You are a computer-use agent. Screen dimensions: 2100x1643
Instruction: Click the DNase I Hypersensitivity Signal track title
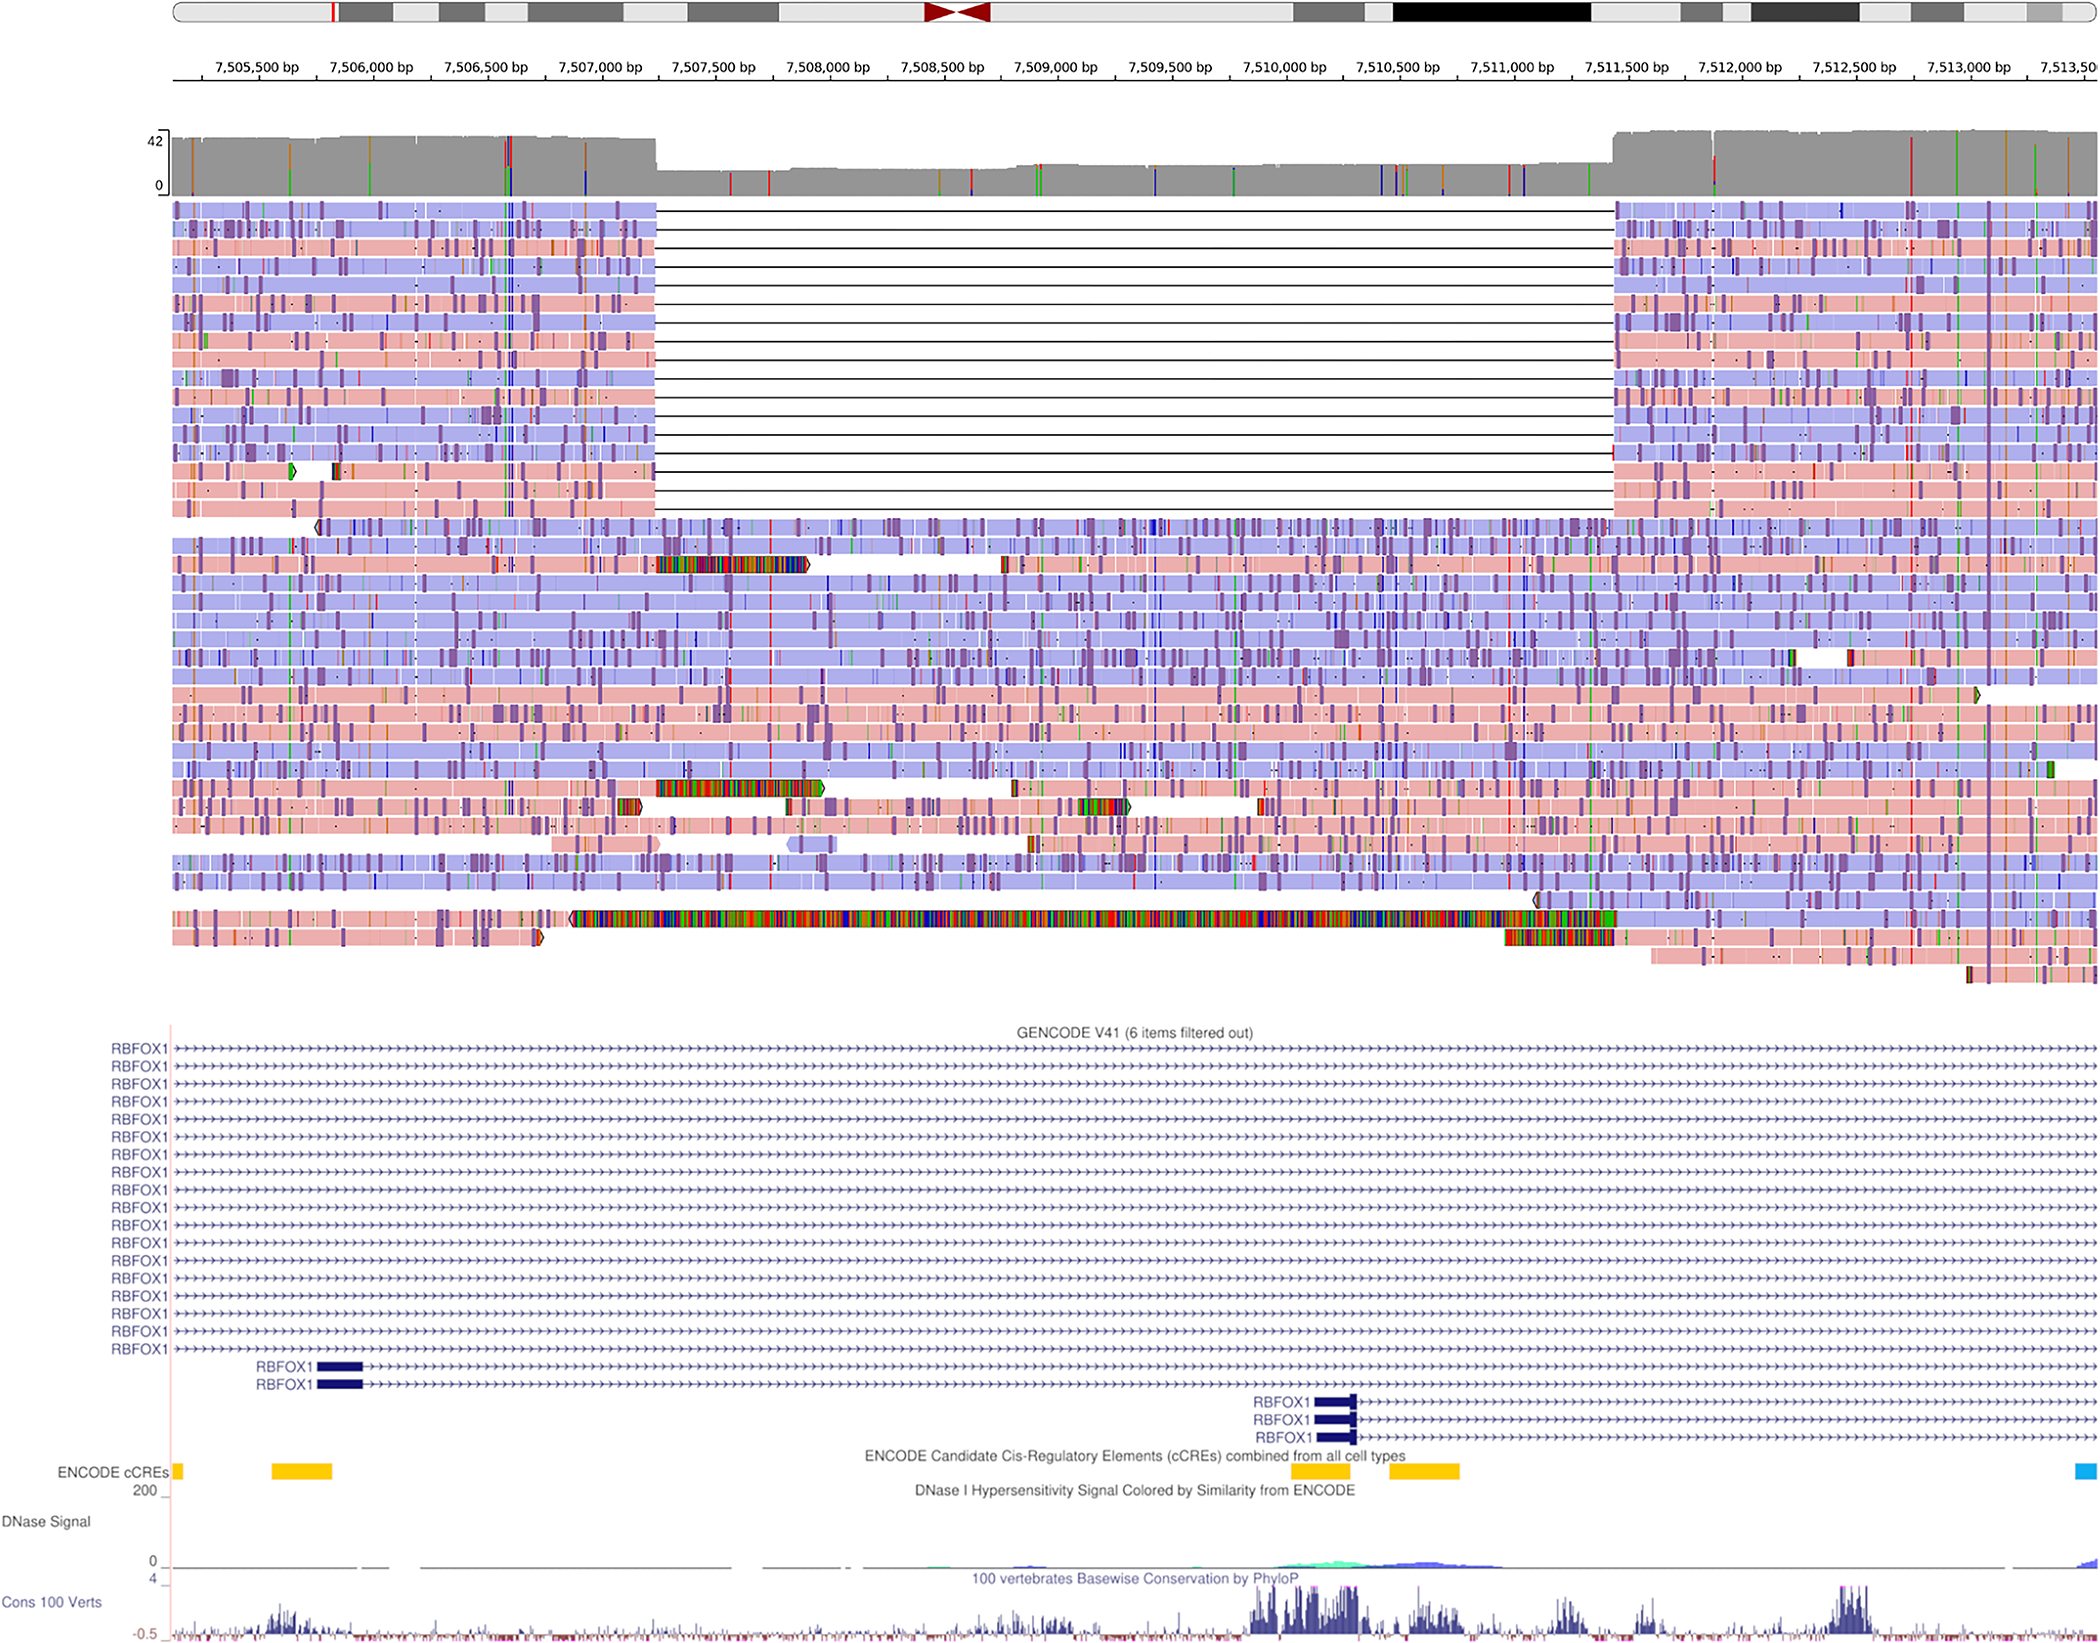[1135, 1490]
